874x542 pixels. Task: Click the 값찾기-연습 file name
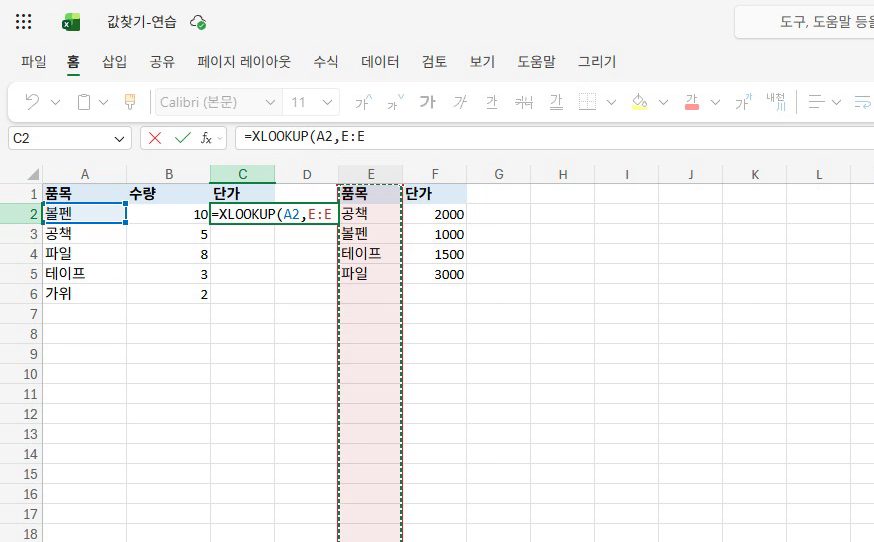[x=142, y=22]
